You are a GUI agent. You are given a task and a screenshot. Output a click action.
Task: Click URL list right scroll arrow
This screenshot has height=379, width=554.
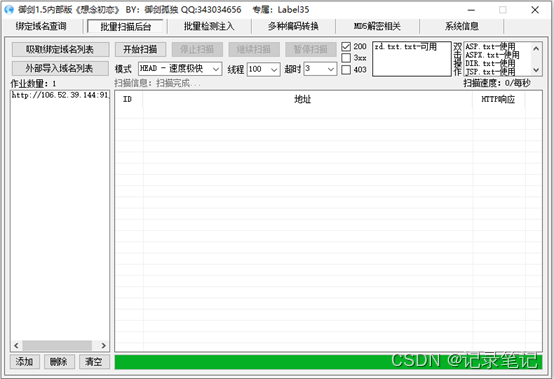click(x=104, y=345)
